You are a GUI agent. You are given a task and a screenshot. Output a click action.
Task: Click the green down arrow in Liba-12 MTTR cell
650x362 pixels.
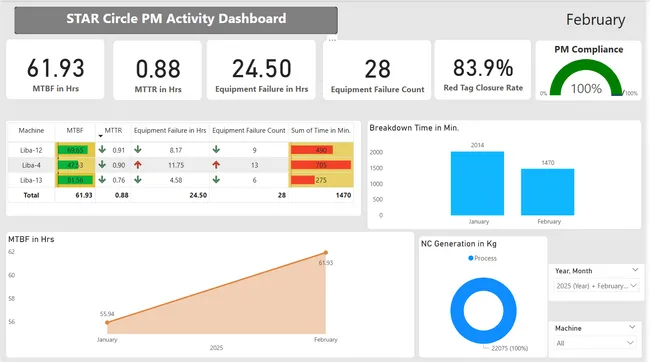click(x=102, y=150)
